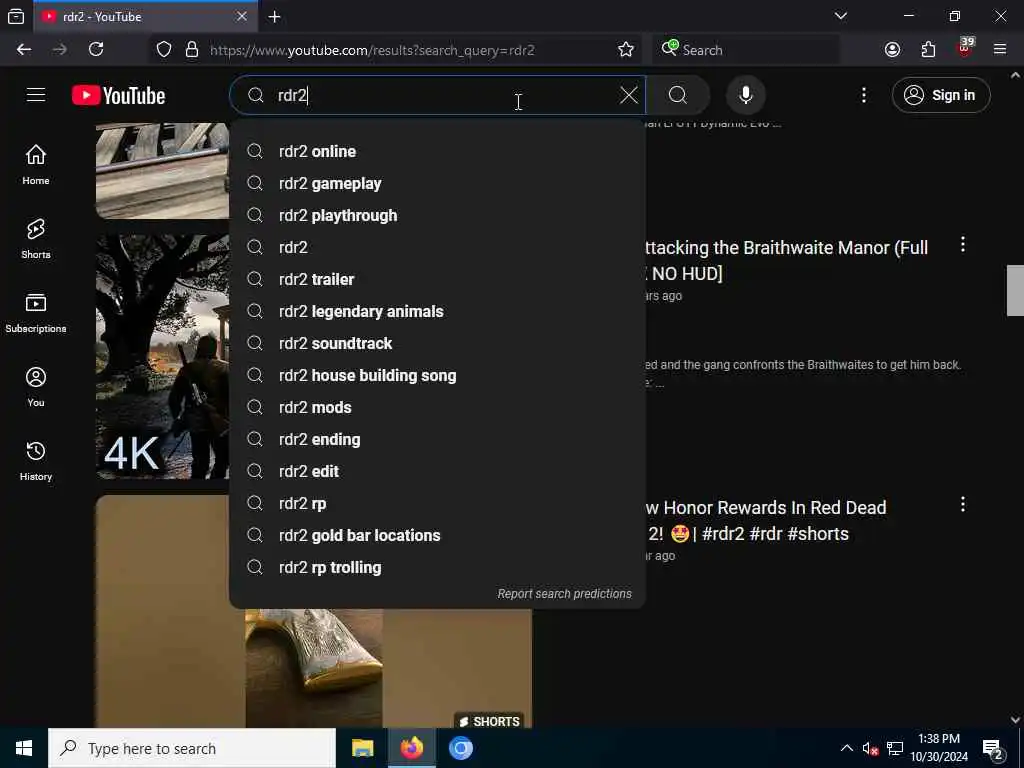Pick the rdr2 ending suggestion
The height and width of the screenshot is (768, 1024).
[438, 440]
